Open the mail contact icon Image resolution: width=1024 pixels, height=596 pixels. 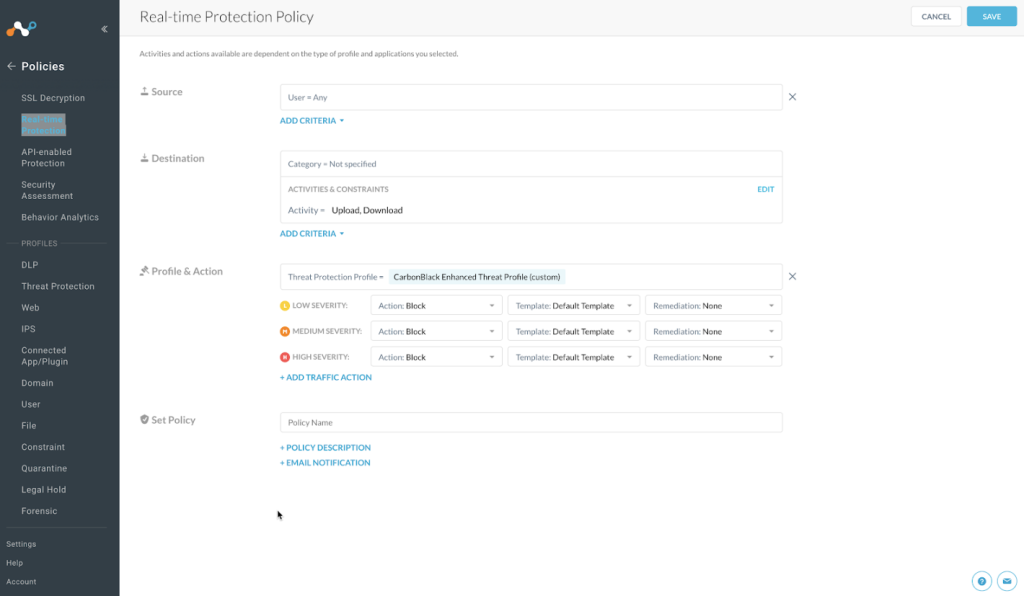click(1007, 580)
